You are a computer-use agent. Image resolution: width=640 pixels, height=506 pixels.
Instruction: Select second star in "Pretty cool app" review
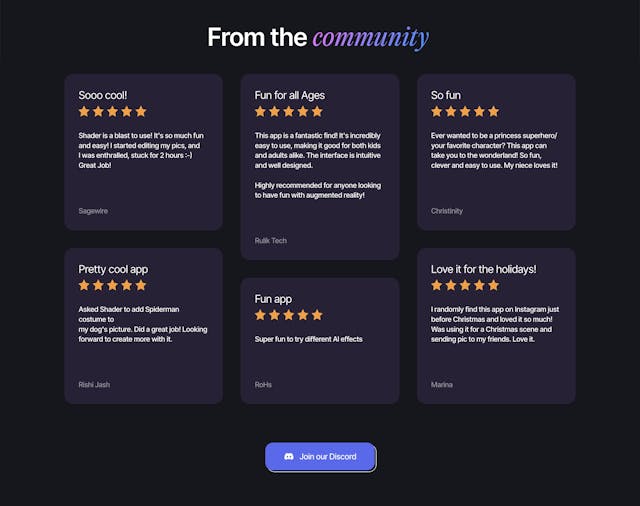tap(99, 286)
